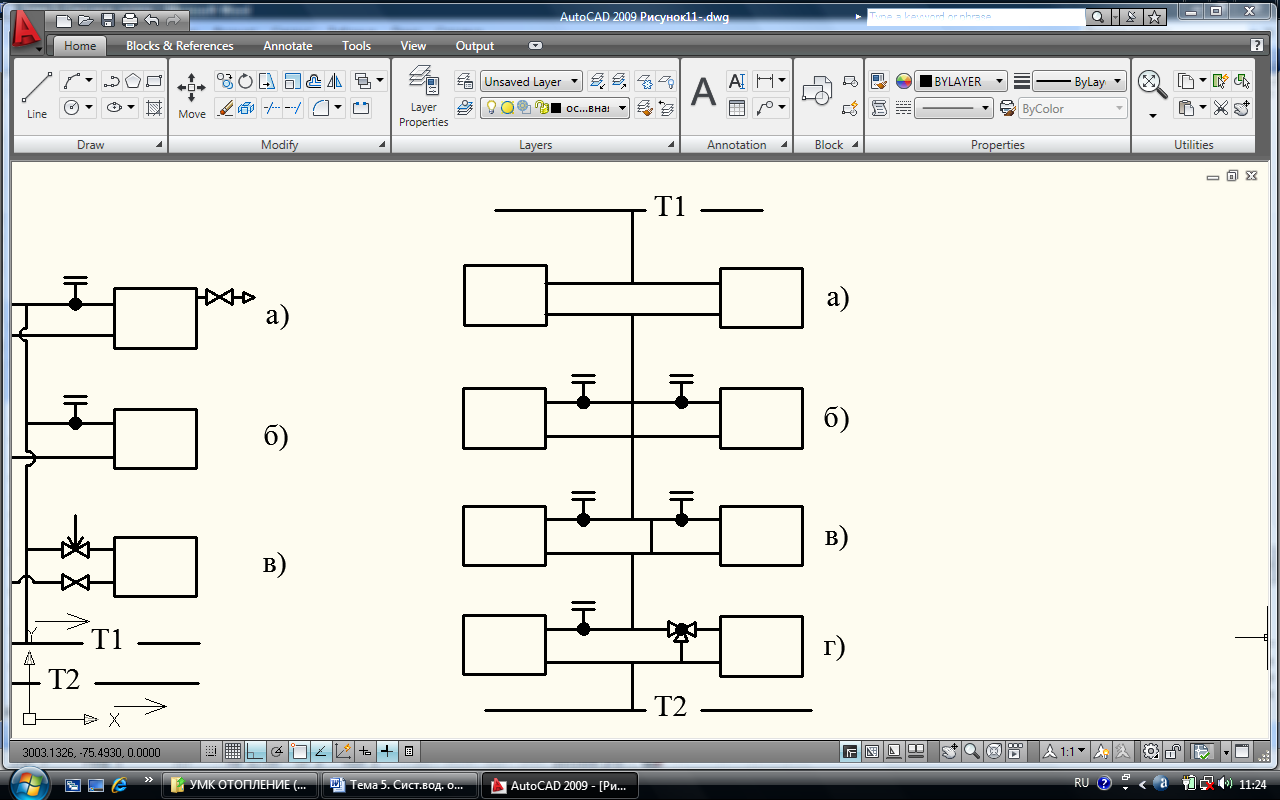This screenshot has width=1280, height=800.
Task: Select the Stretch tool in Modify panel
Action: [267, 81]
